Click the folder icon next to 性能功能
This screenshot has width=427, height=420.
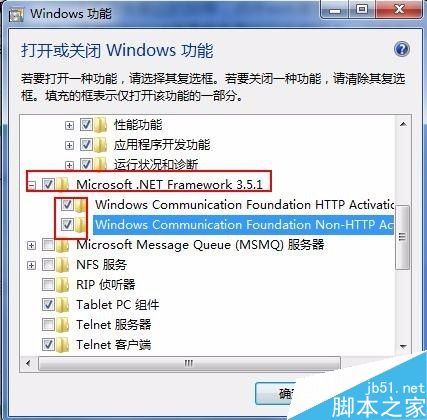[100, 125]
